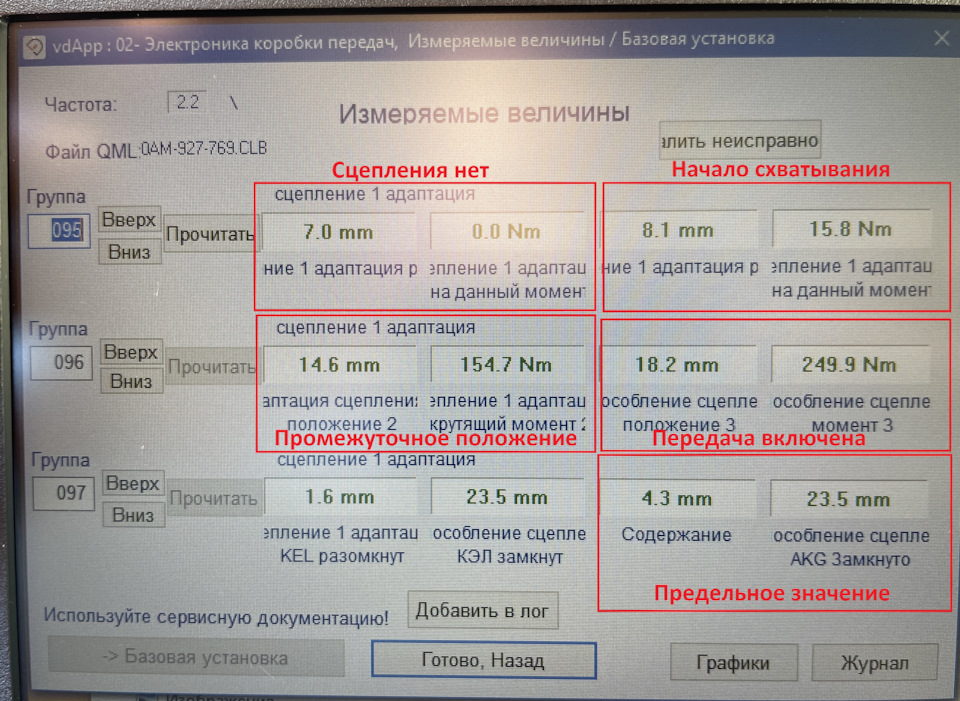The height and width of the screenshot is (701, 960).
Task: Click the Базовая установка button
Action: (196, 658)
